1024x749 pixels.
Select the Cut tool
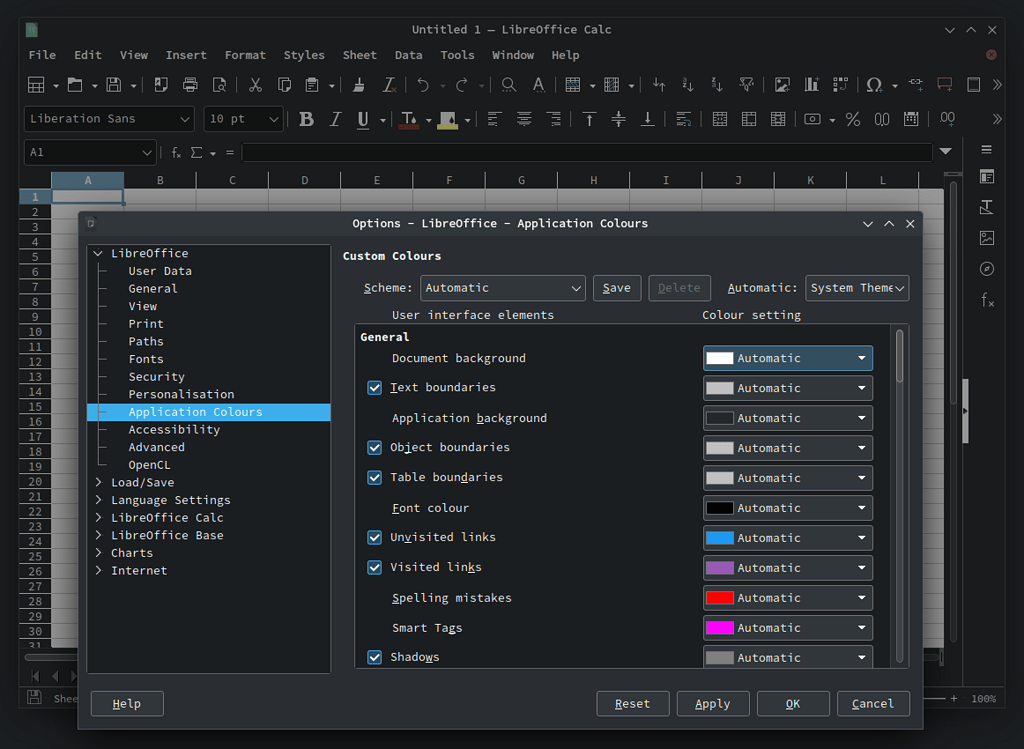pos(256,85)
